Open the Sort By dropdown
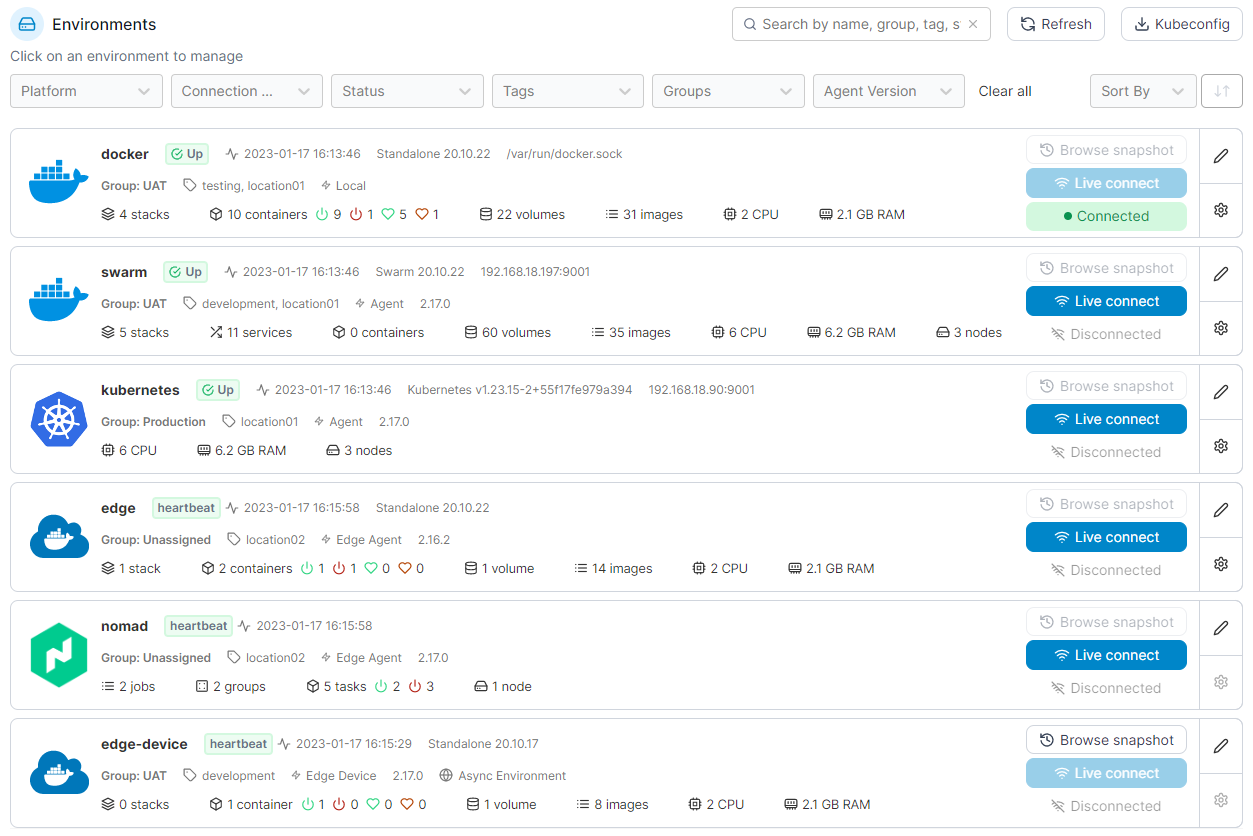 pyautogui.click(x=1143, y=91)
